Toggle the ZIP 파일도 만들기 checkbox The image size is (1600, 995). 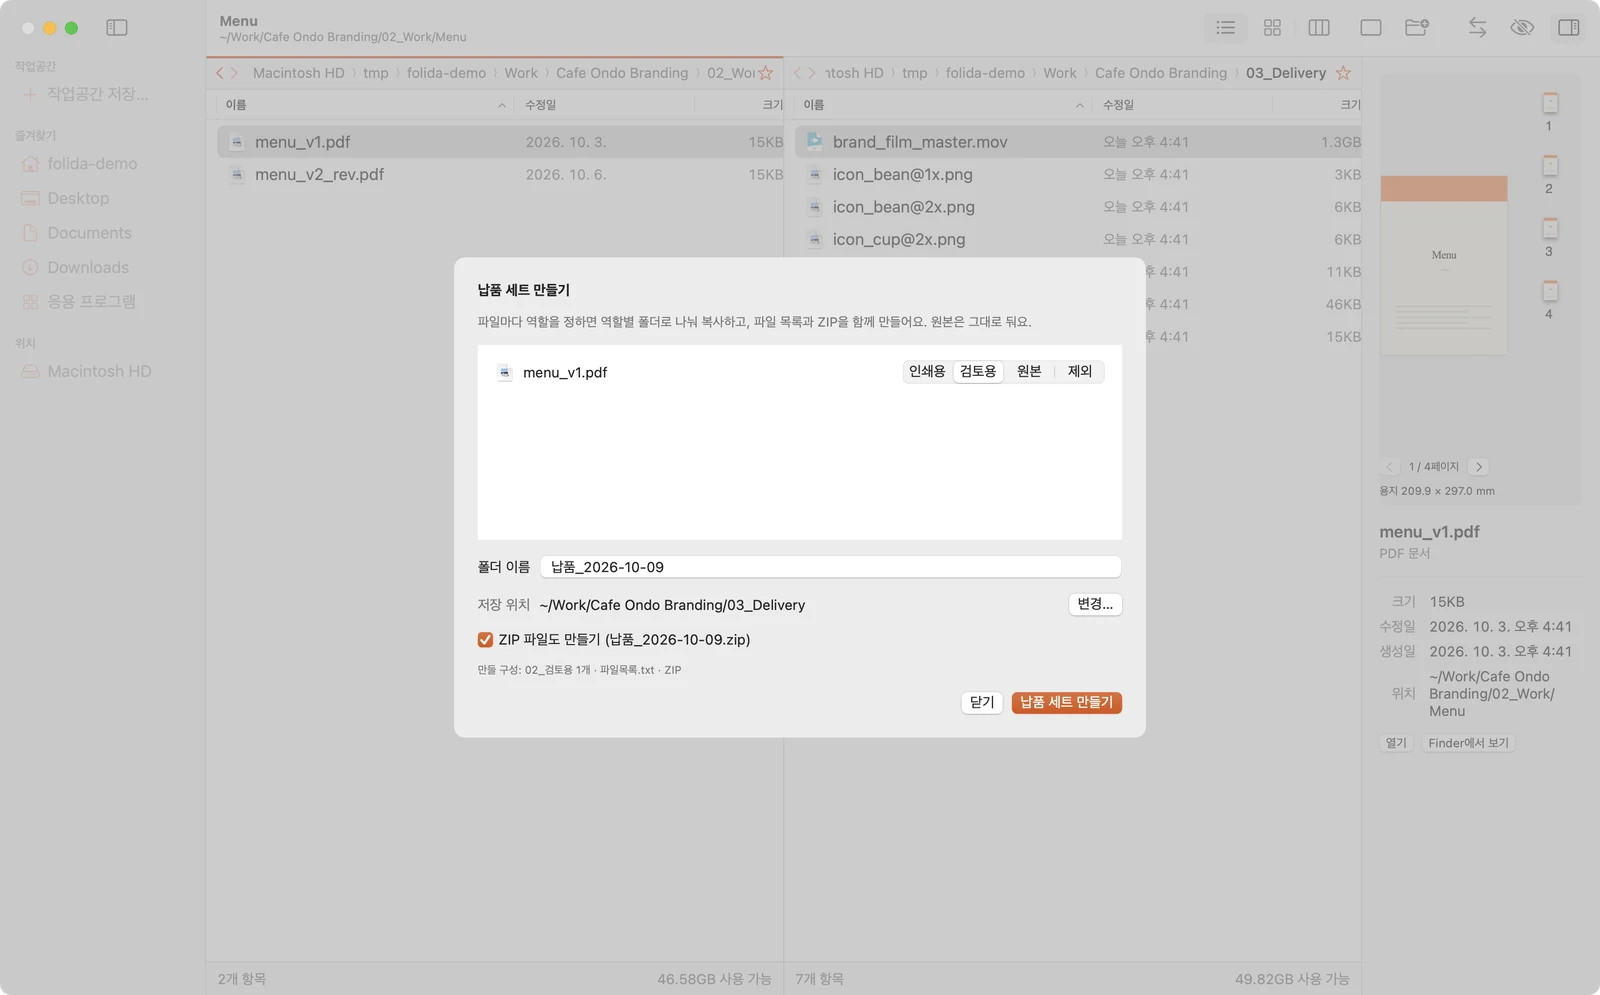point(485,640)
